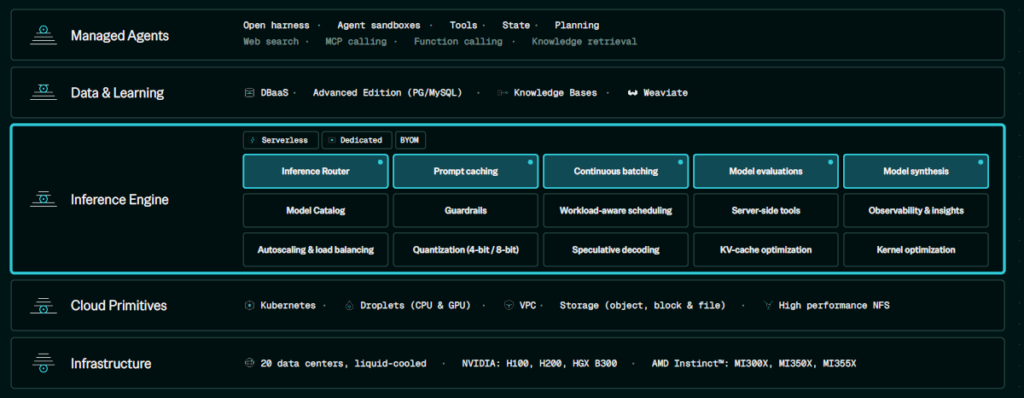The width and height of the screenshot is (1024, 398).
Task: Click the Data & Learning layer icon
Action: coord(44,92)
